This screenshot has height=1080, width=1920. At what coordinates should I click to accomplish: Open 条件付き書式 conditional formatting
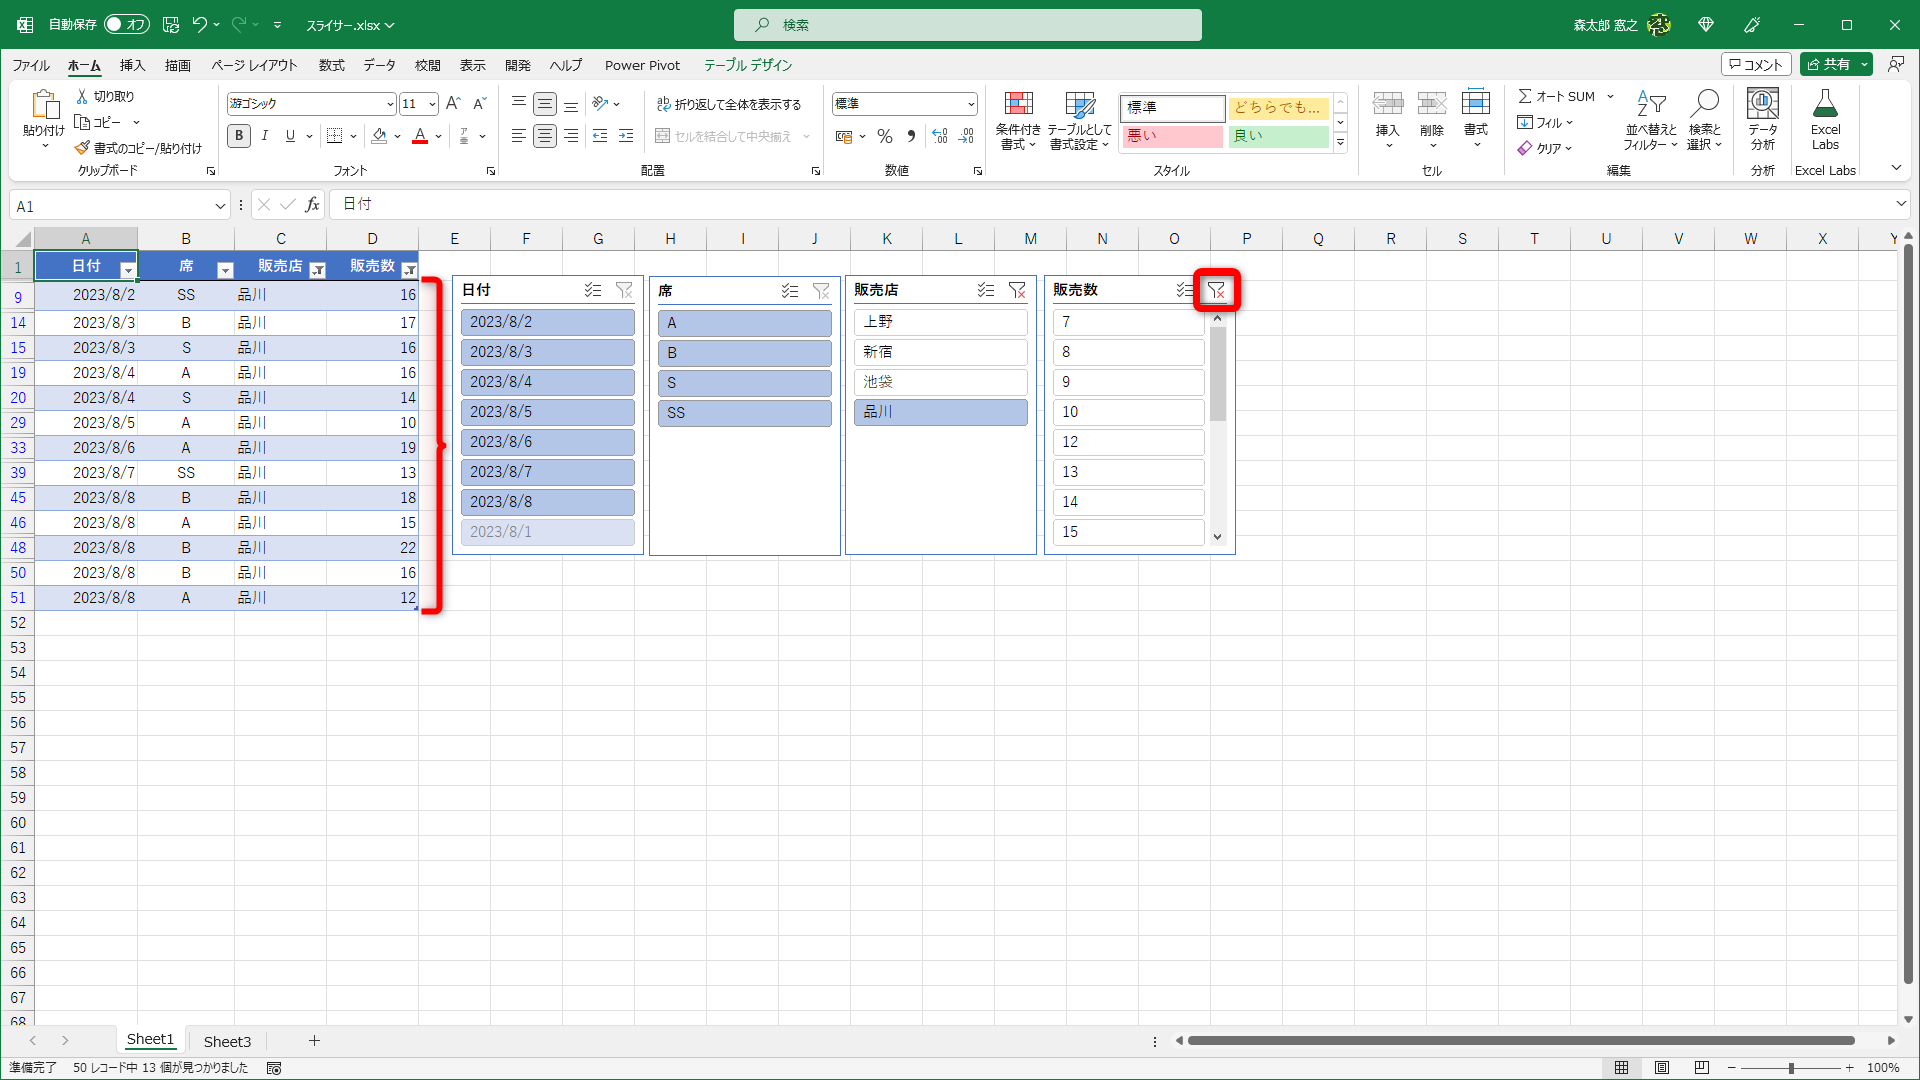pyautogui.click(x=1018, y=120)
